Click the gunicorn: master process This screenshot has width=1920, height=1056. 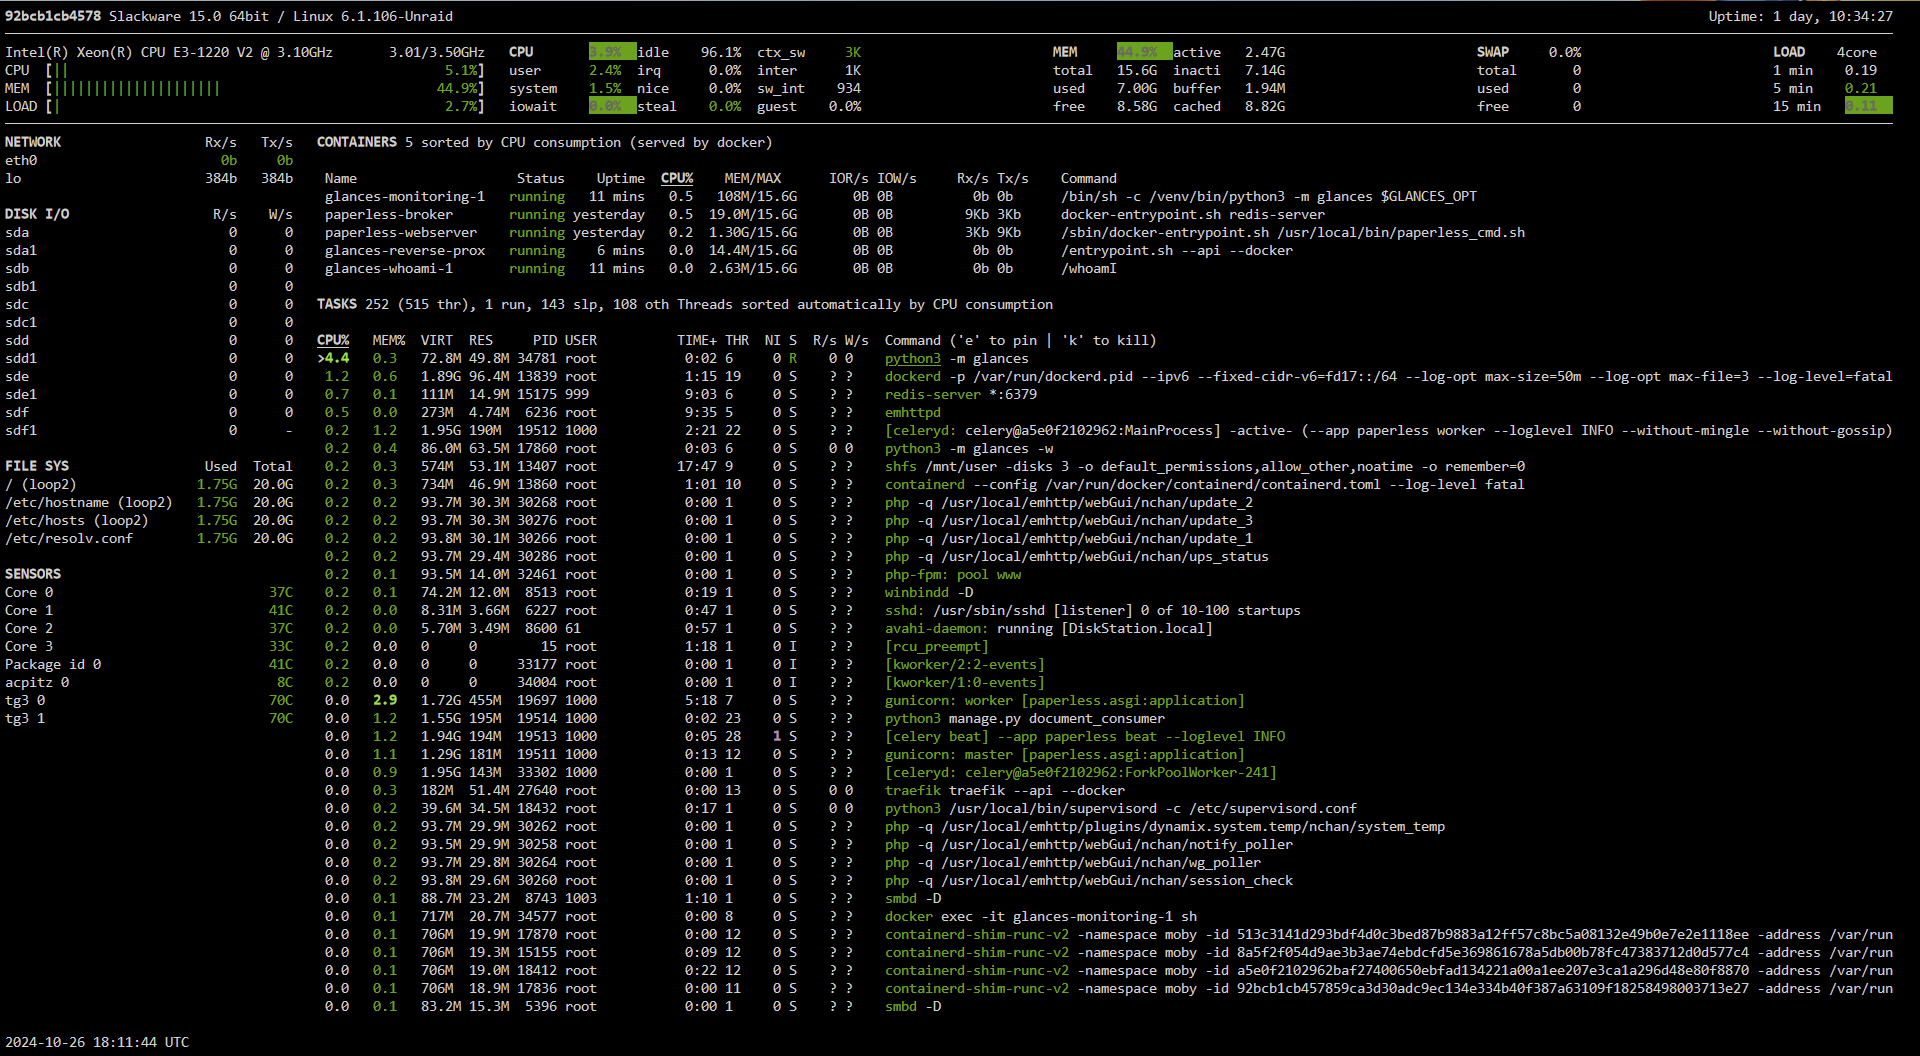[1065, 754]
